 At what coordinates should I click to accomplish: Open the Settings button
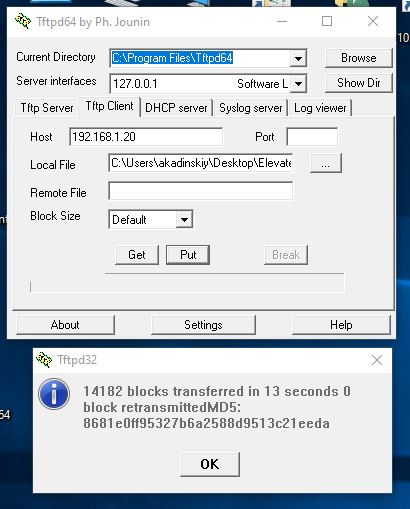203,325
